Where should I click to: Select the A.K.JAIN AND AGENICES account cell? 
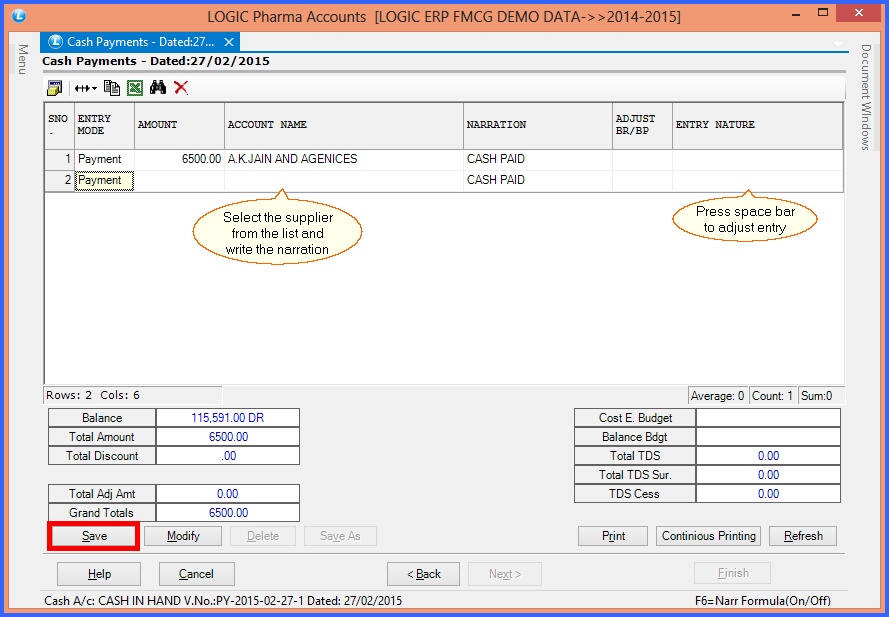point(344,159)
